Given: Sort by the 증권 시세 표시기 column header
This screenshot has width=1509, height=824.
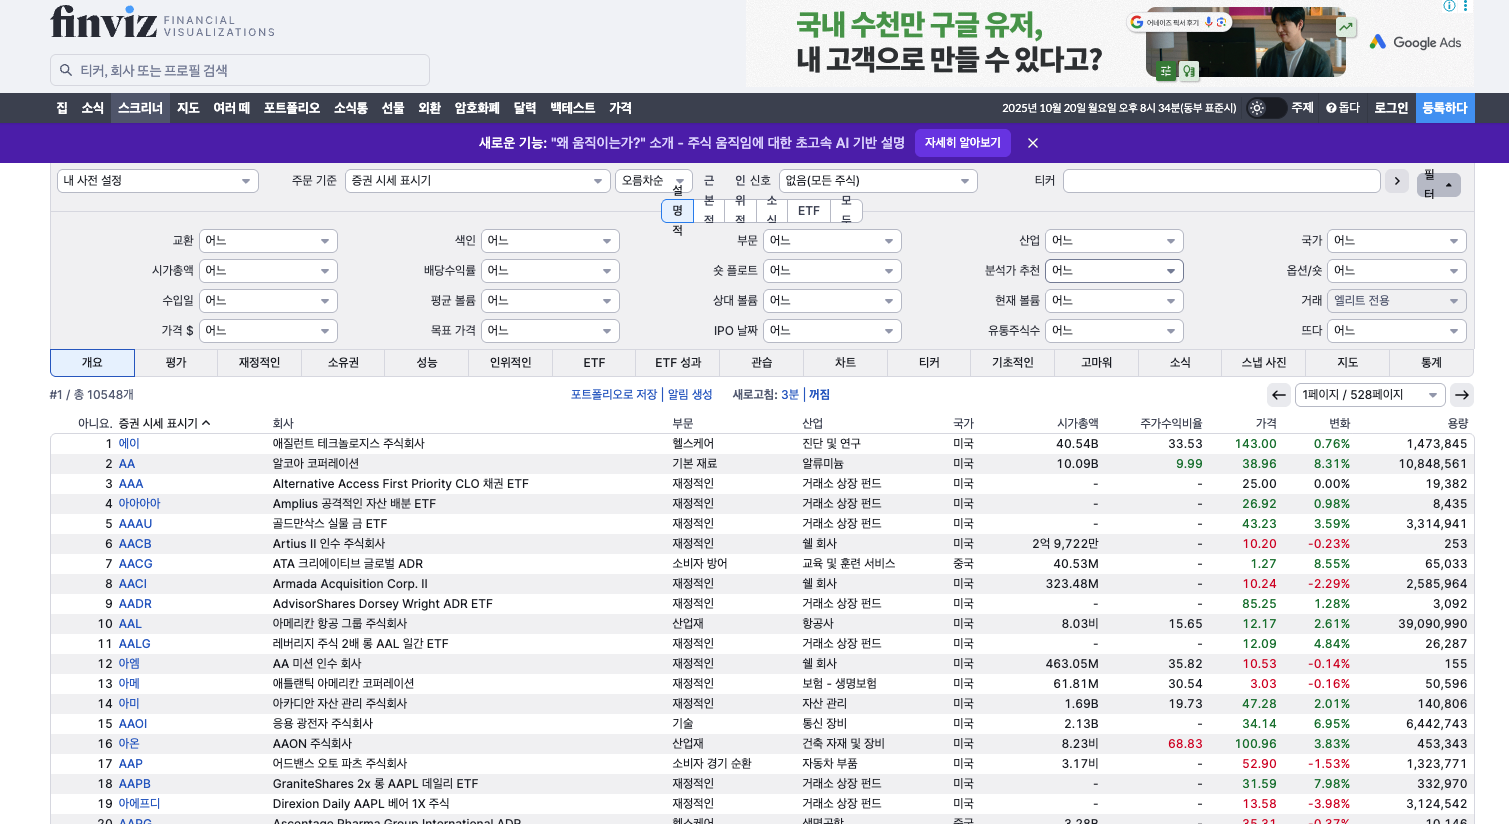Looking at the screenshot, I should point(164,424).
